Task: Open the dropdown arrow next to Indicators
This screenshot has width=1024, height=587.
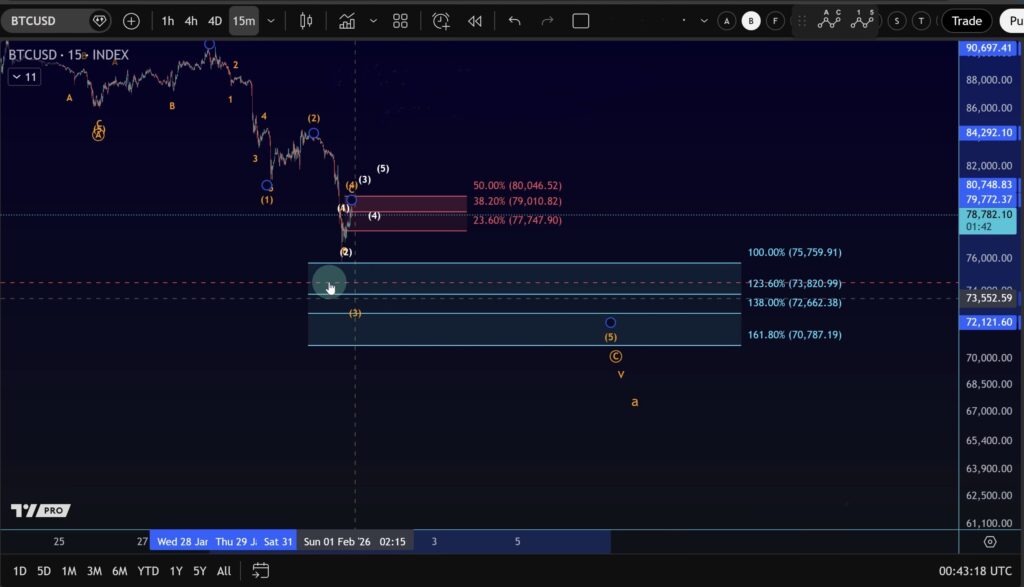Action: [374, 21]
